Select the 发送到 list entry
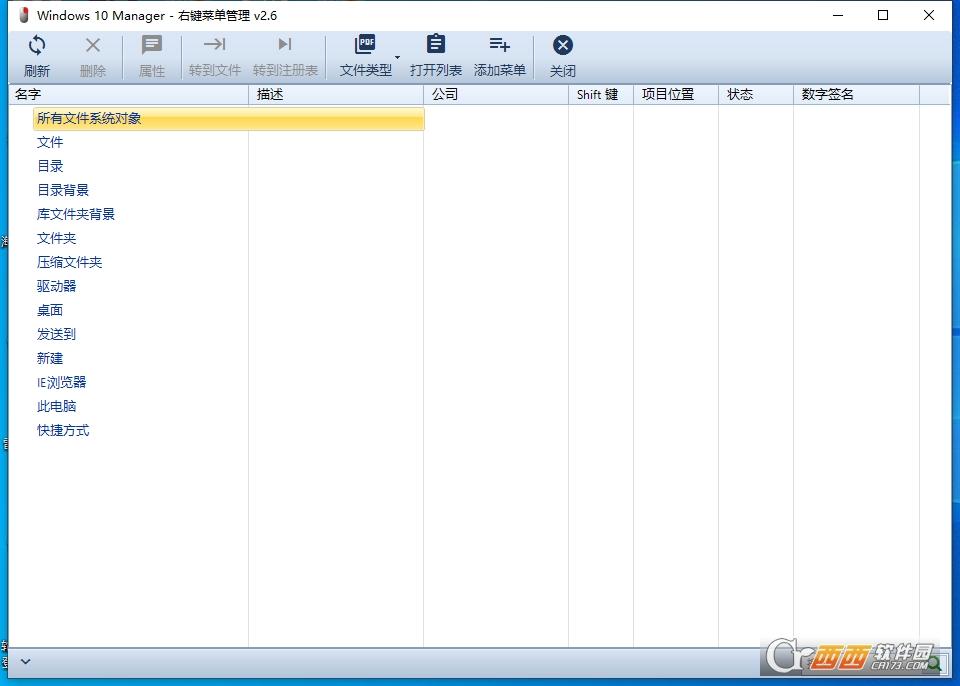The image size is (960, 686). click(56, 334)
